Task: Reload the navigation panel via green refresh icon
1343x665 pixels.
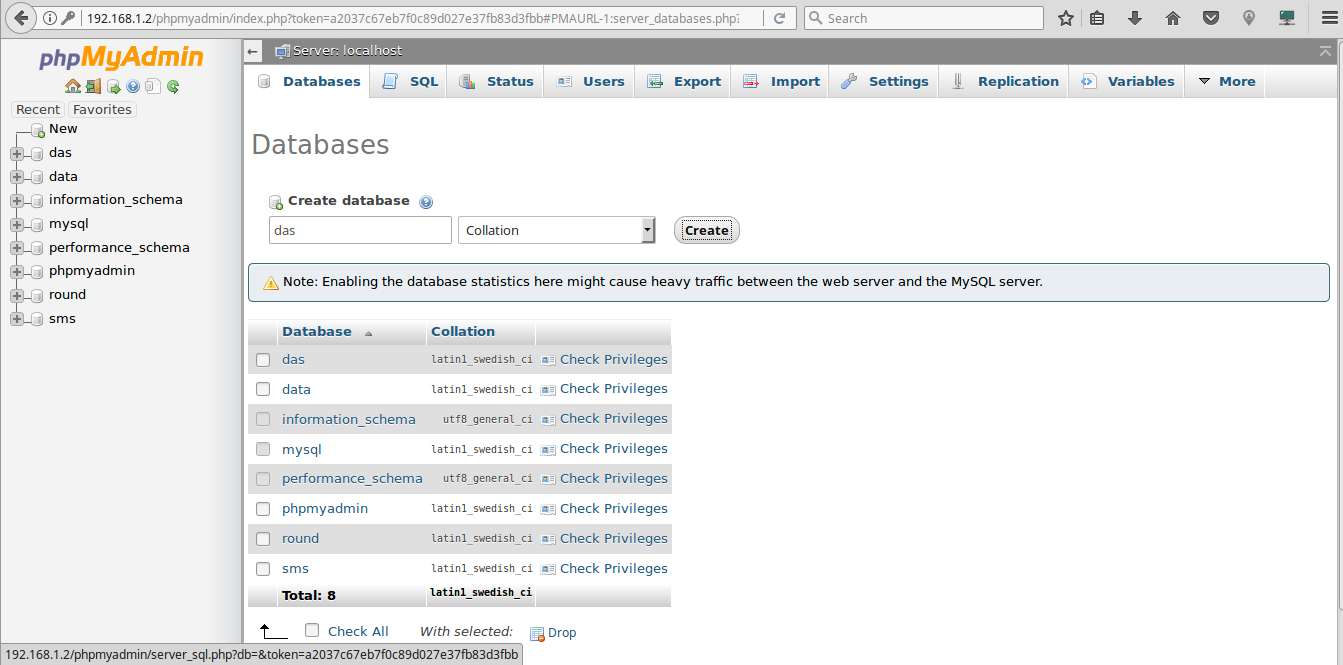Action: (x=172, y=86)
